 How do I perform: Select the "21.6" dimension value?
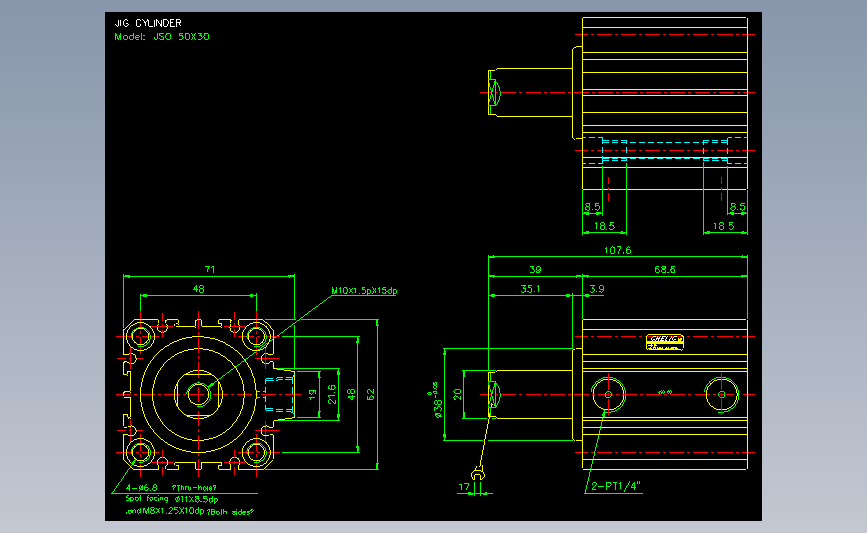332,394
